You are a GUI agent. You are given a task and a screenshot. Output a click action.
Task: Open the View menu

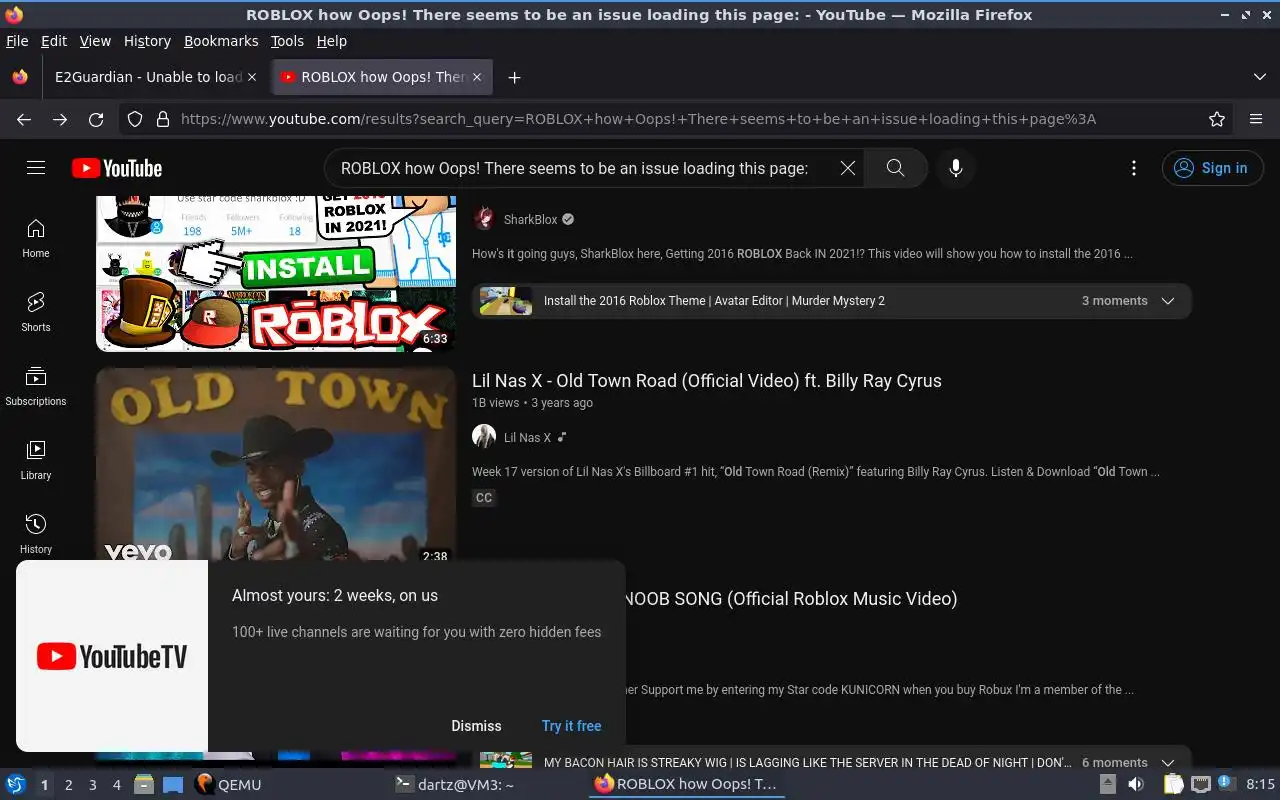pos(95,41)
